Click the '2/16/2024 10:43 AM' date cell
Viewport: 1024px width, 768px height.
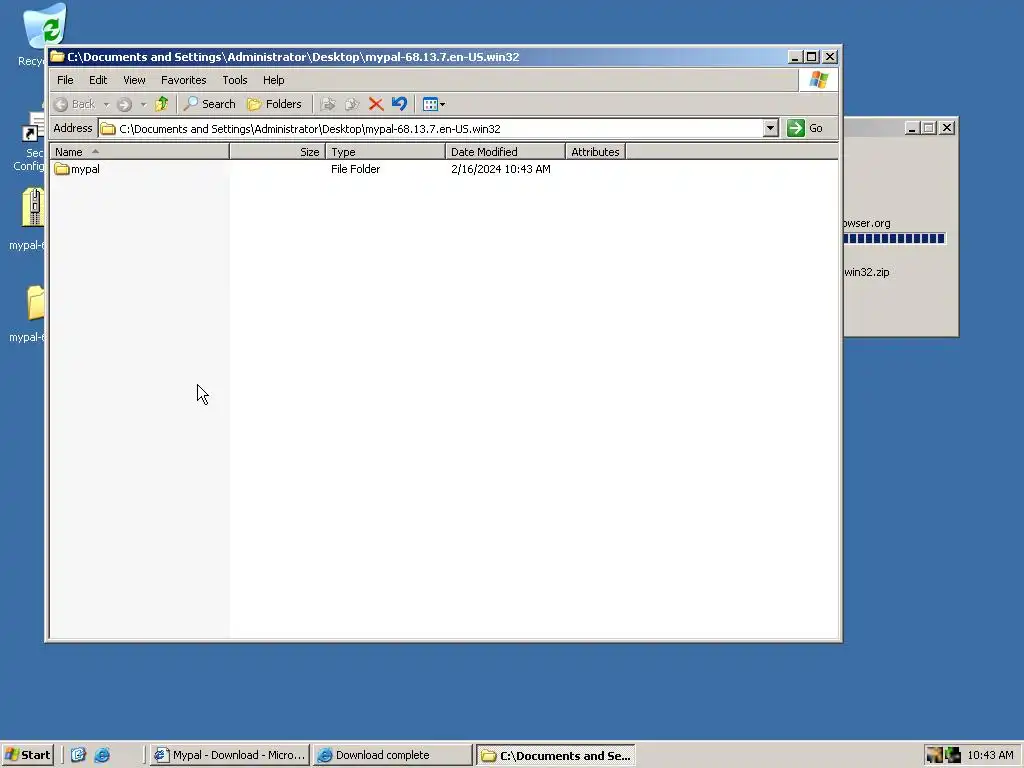(x=501, y=169)
